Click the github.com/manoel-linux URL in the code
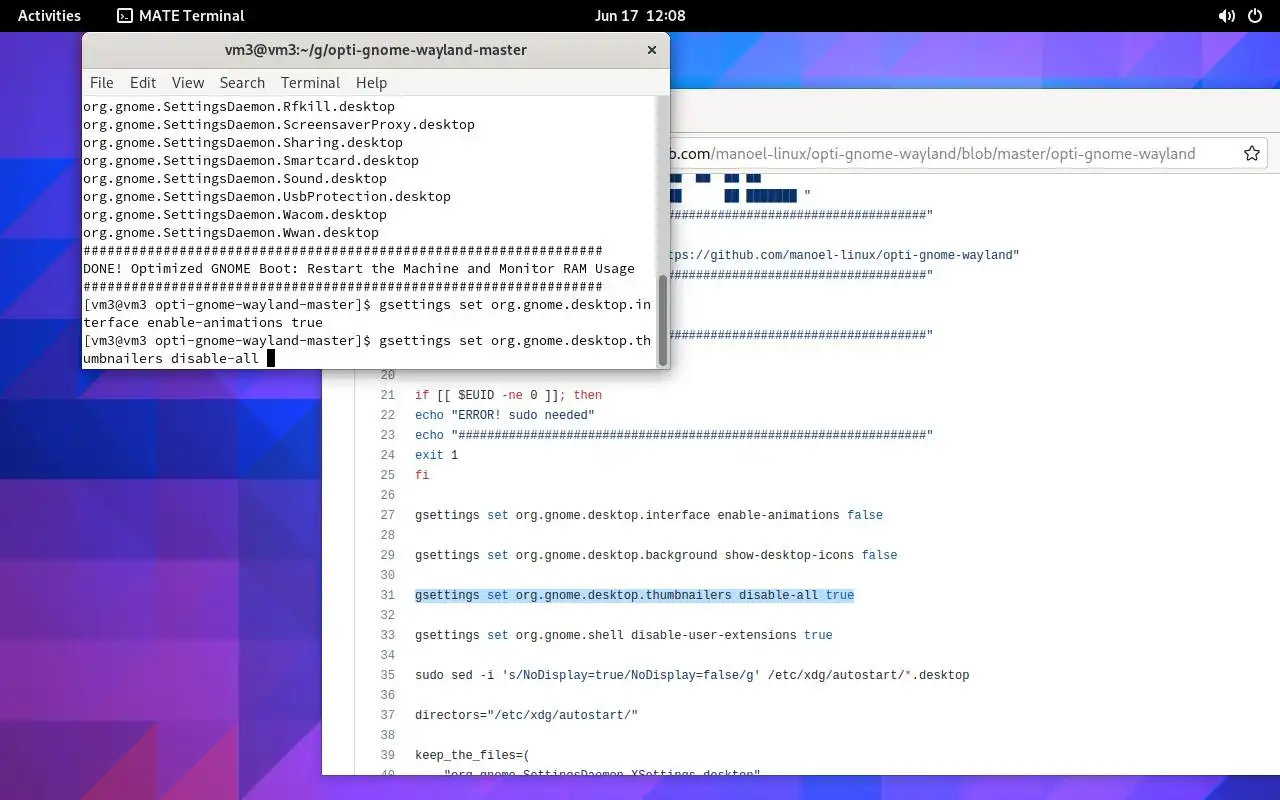 click(x=840, y=255)
